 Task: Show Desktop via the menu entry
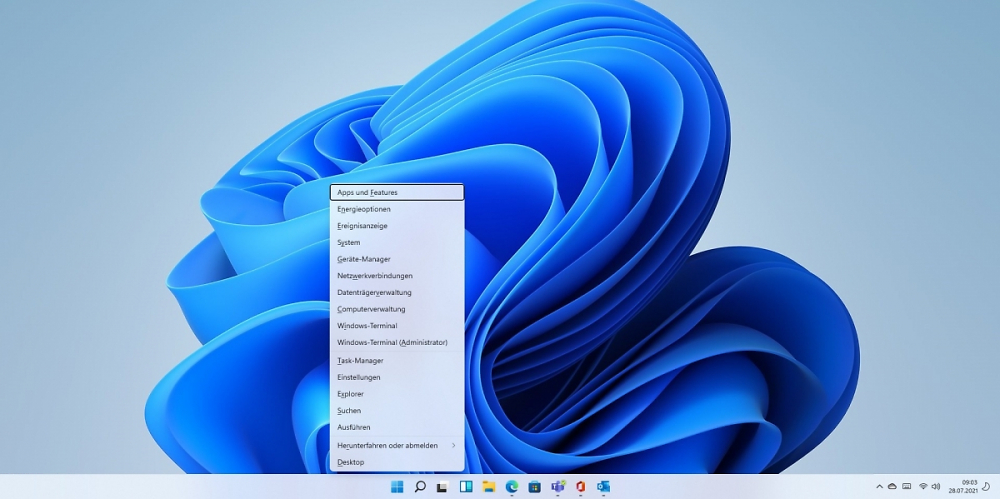(x=397, y=462)
